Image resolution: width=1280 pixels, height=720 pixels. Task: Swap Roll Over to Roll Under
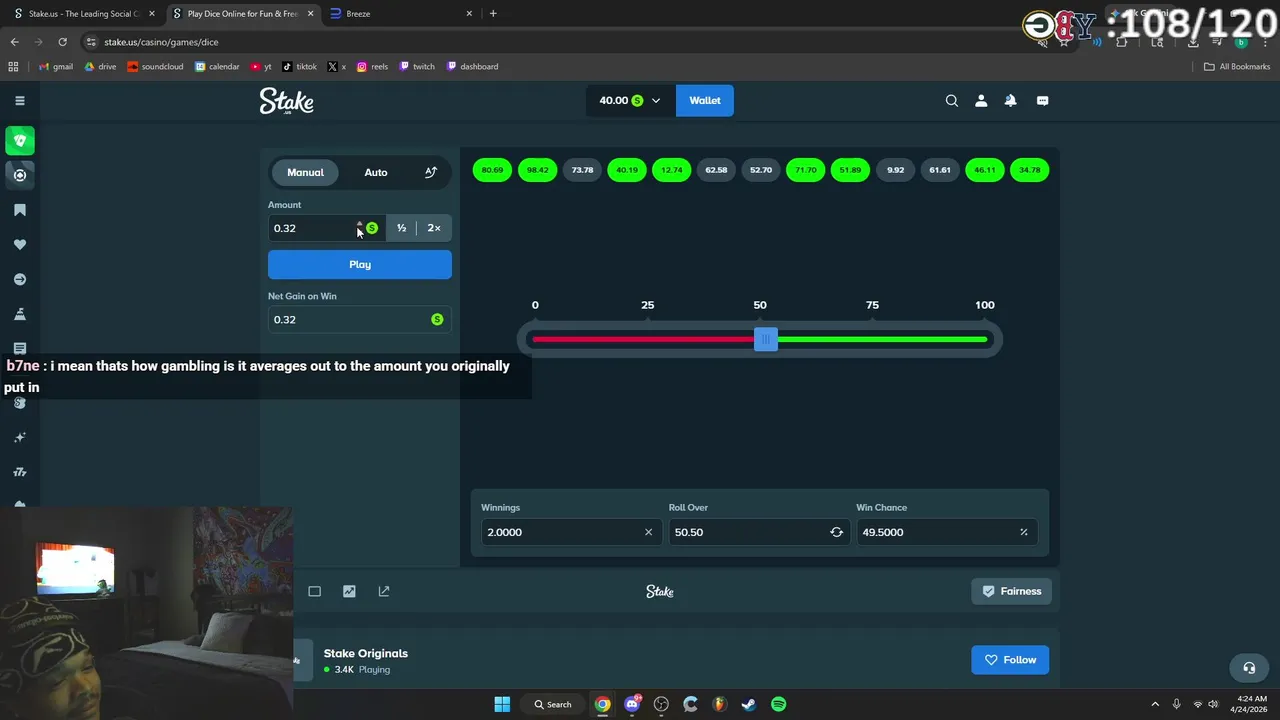[x=836, y=532]
